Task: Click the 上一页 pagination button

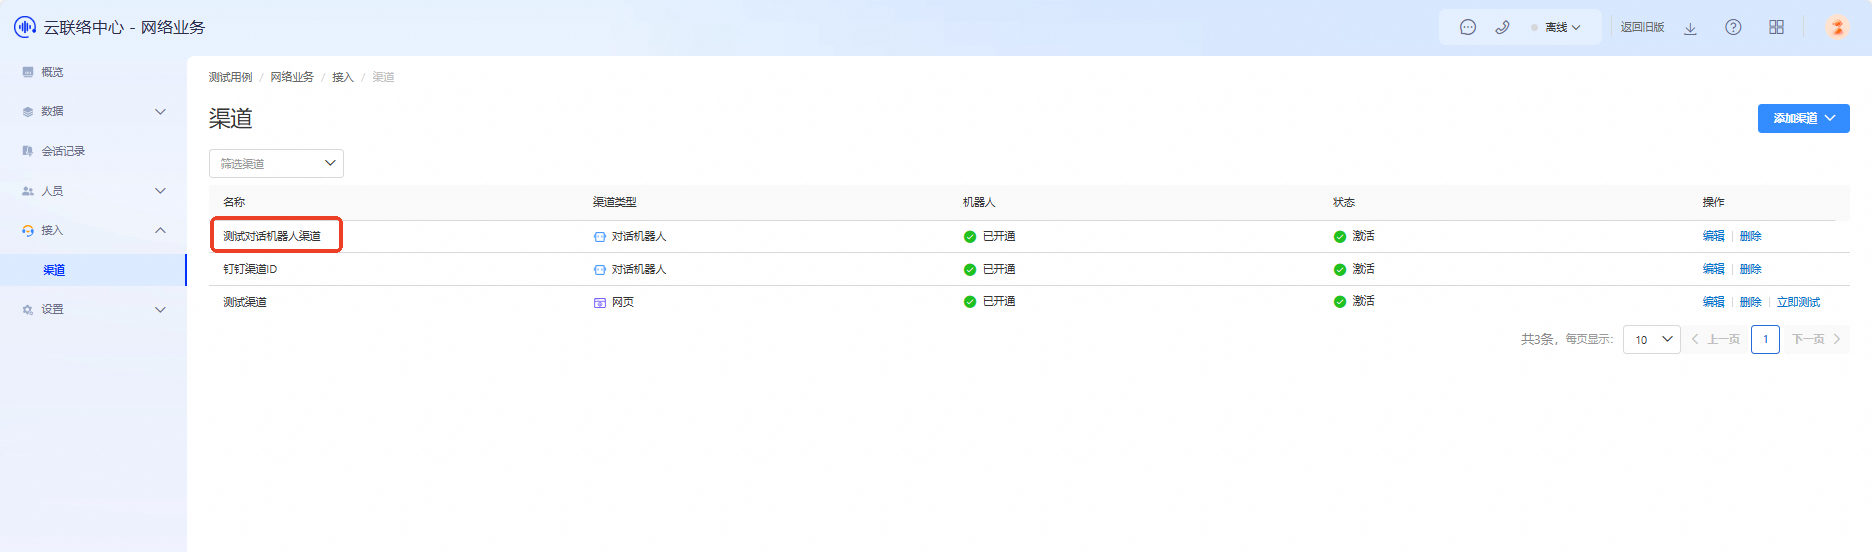Action: pos(1716,340)
